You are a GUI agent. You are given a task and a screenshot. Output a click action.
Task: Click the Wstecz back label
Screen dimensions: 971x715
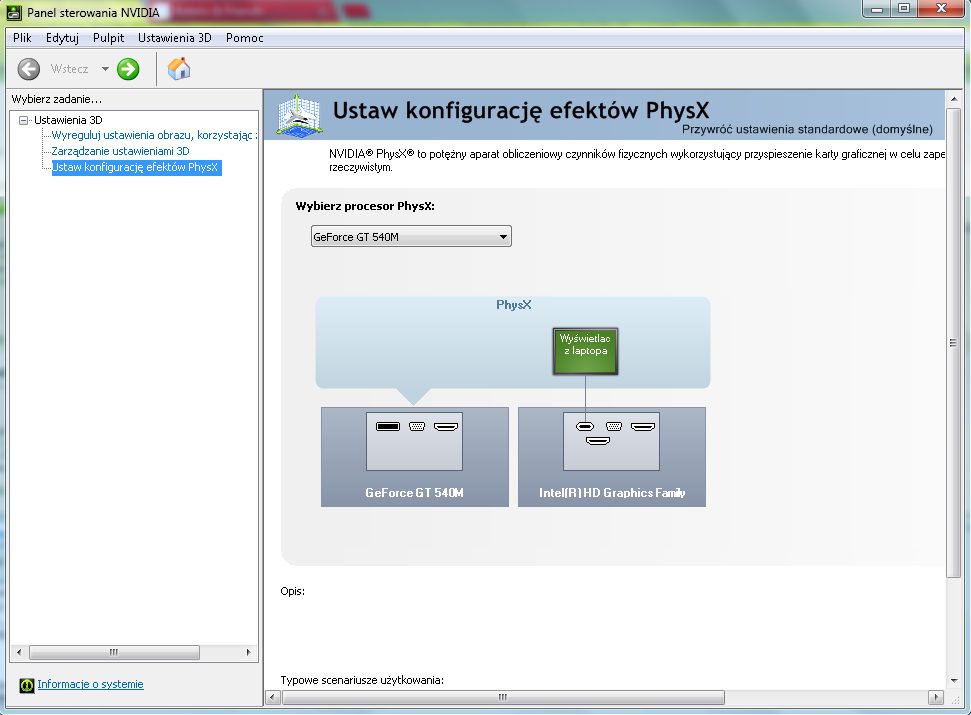69,69
